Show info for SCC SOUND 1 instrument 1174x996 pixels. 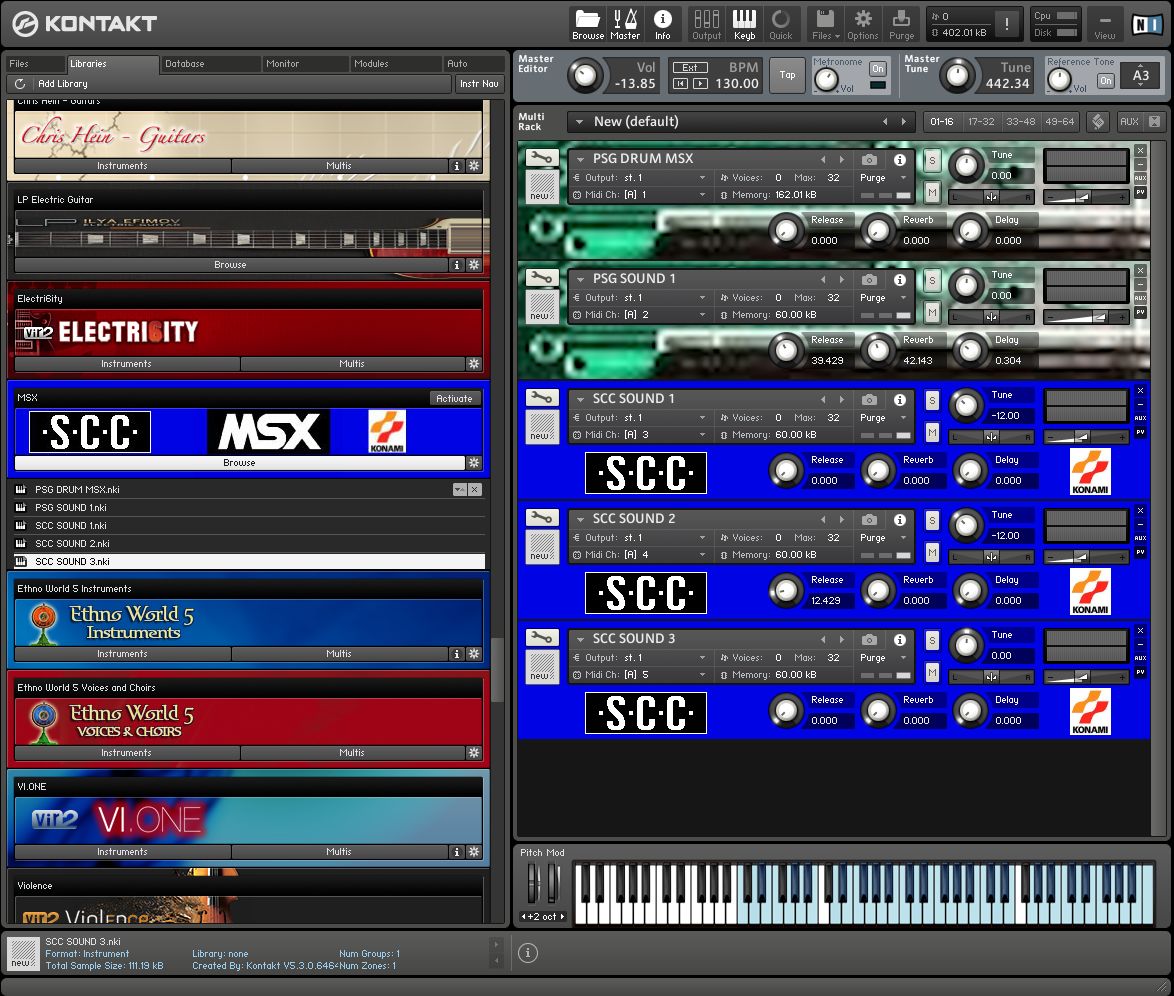[x=900, y=400]
